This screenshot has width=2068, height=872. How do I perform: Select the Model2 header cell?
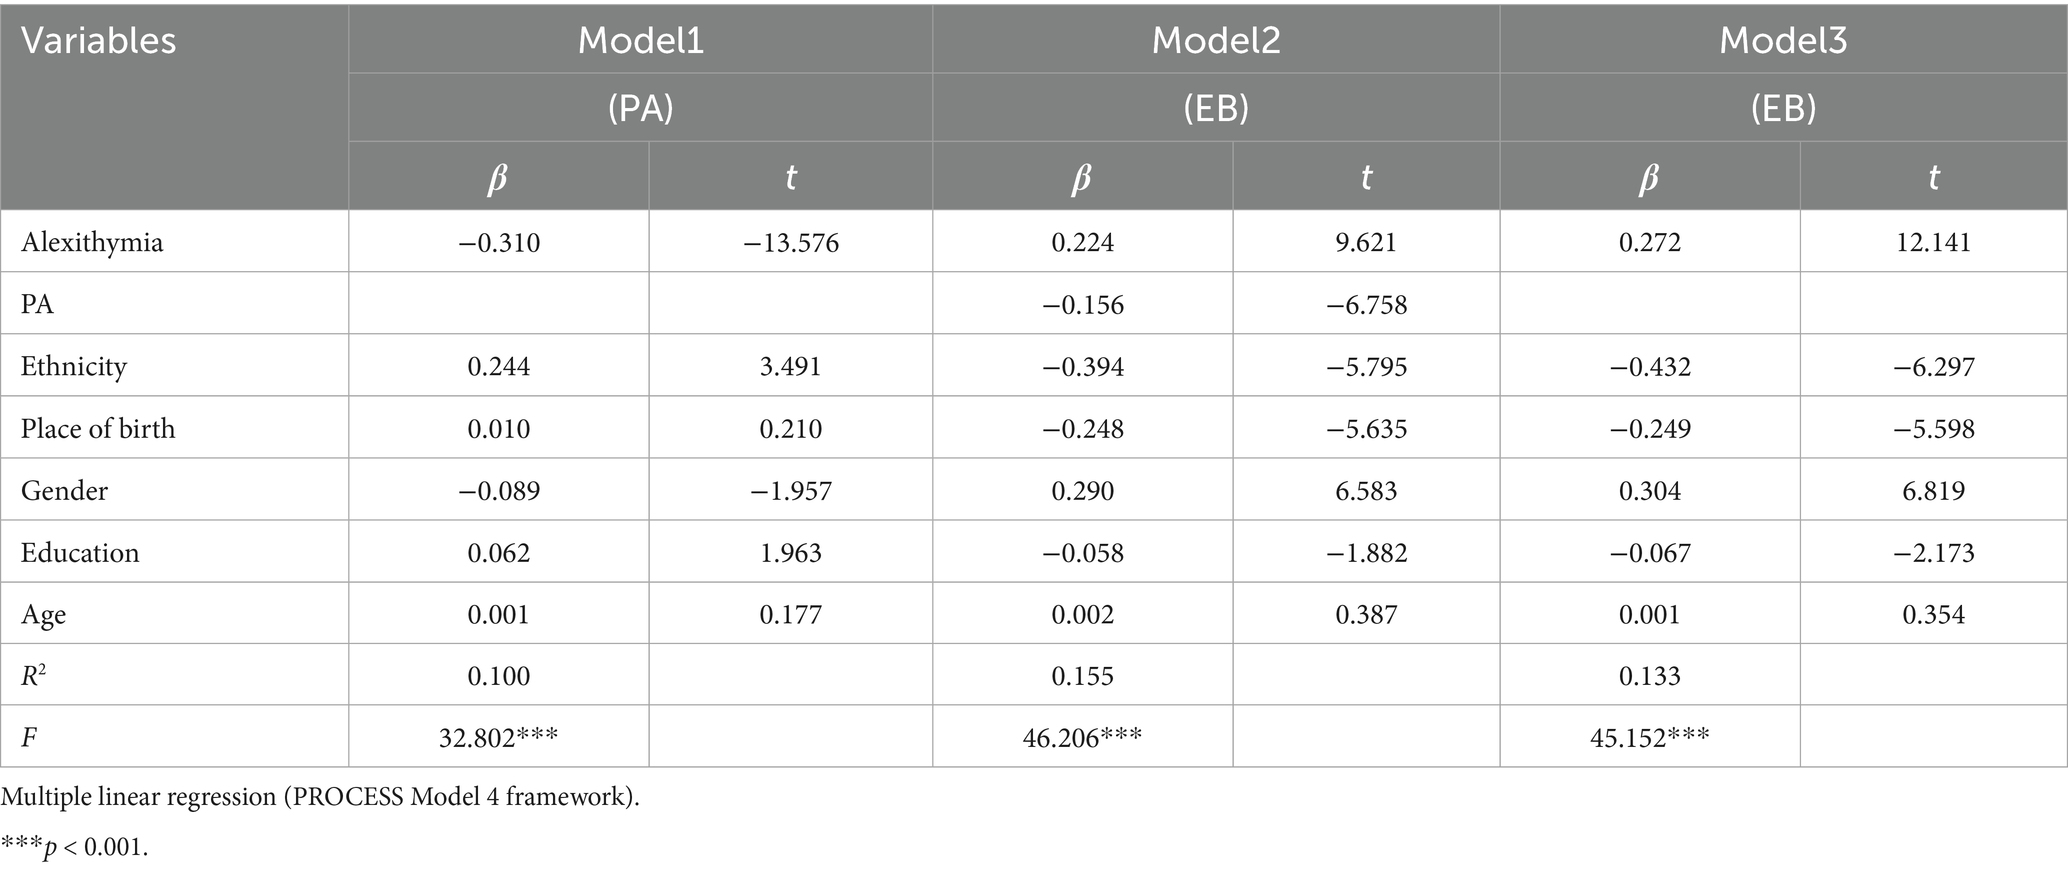(1215, 40)
